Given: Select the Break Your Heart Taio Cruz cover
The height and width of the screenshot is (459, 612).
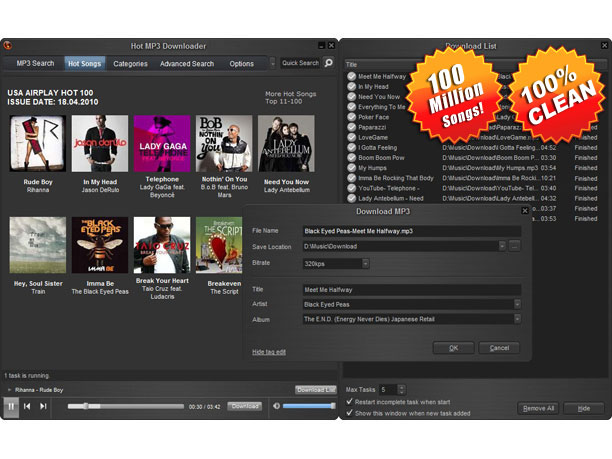Looking at the screenshot, I should [162, 245].
